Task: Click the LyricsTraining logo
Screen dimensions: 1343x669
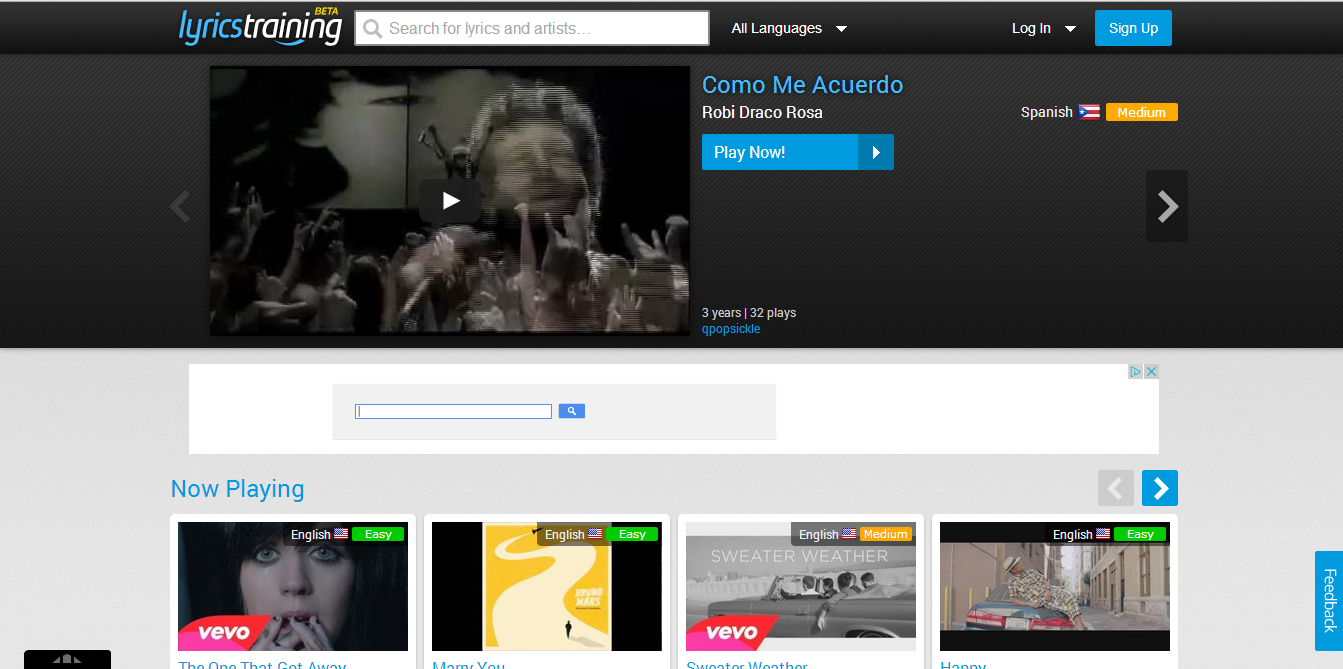Action: (260, 27)
